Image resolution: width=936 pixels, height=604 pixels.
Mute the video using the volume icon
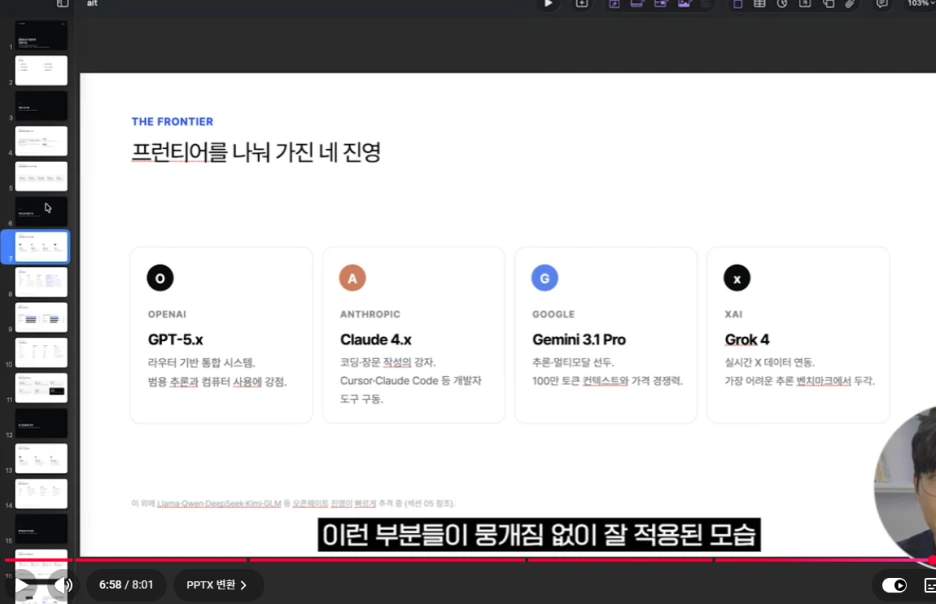64,585
